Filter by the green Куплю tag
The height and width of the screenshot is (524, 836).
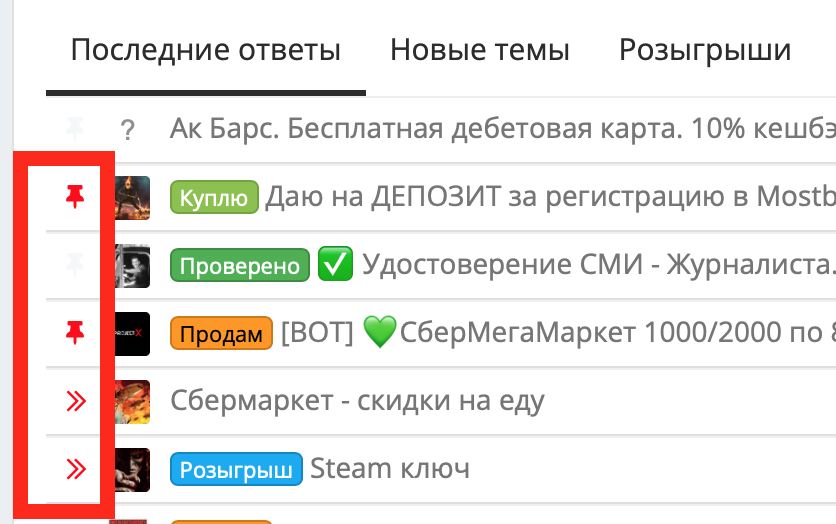pyautogui.click(x=214, y=197)
